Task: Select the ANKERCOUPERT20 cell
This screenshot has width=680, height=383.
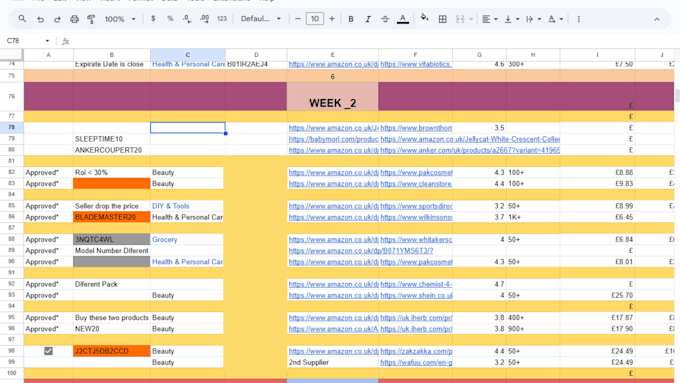Action: (x=112, y=150)
